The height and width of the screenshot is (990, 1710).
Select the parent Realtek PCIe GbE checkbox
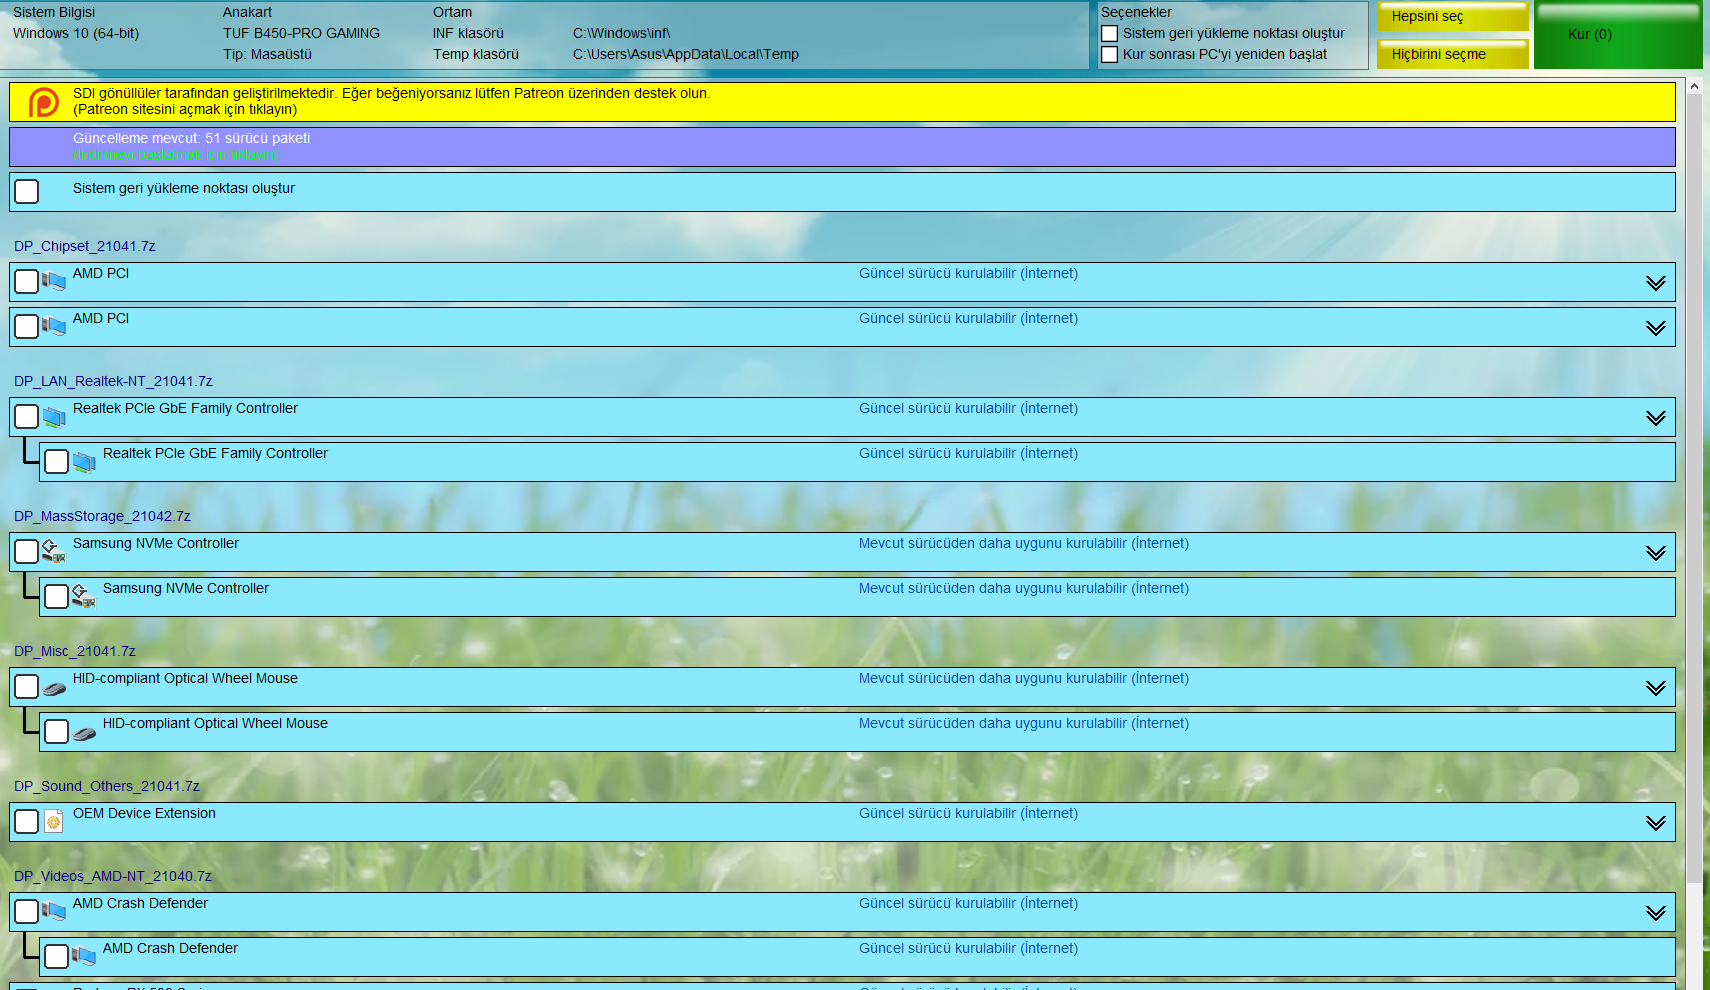pyautogui.click(x=27, y=417)
